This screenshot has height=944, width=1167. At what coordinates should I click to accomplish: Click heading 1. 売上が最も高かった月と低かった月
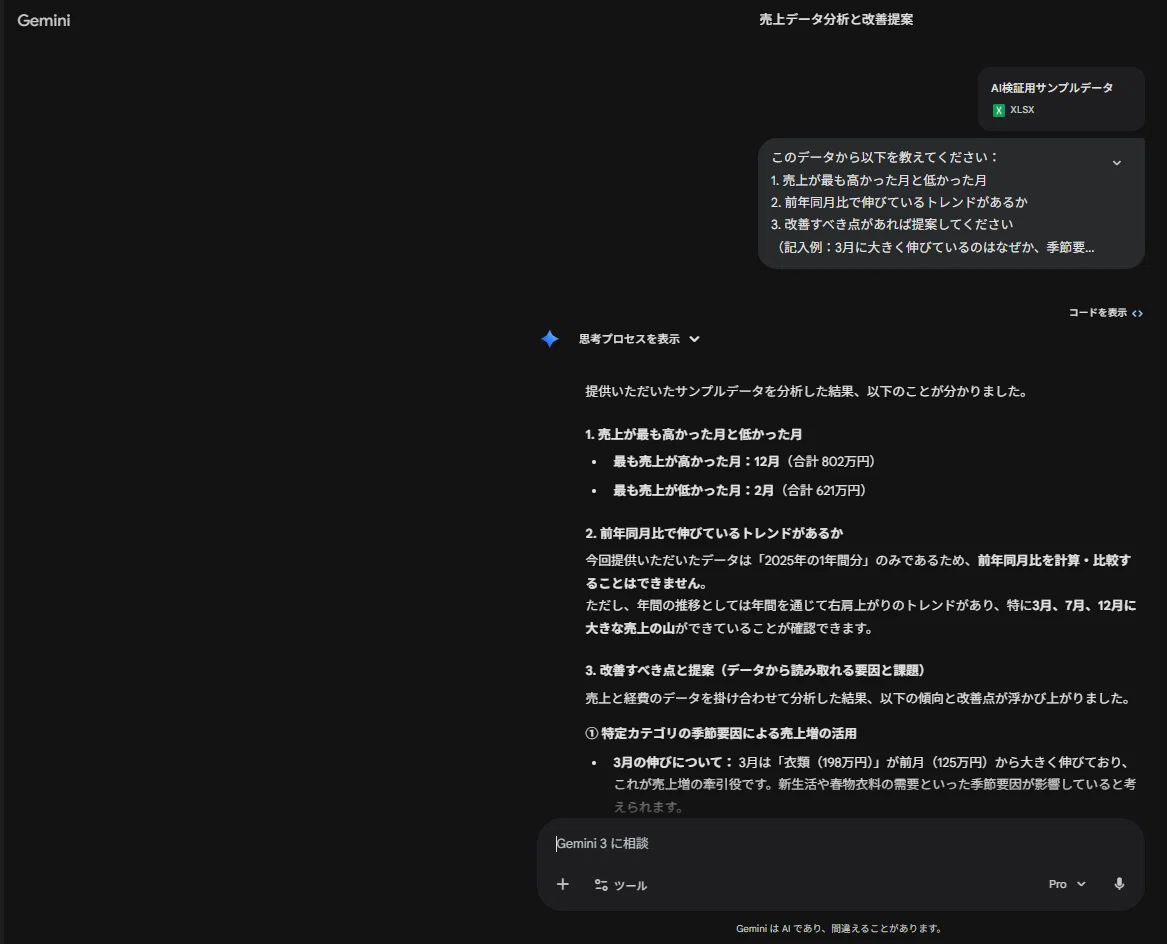[x=694, y=435]
